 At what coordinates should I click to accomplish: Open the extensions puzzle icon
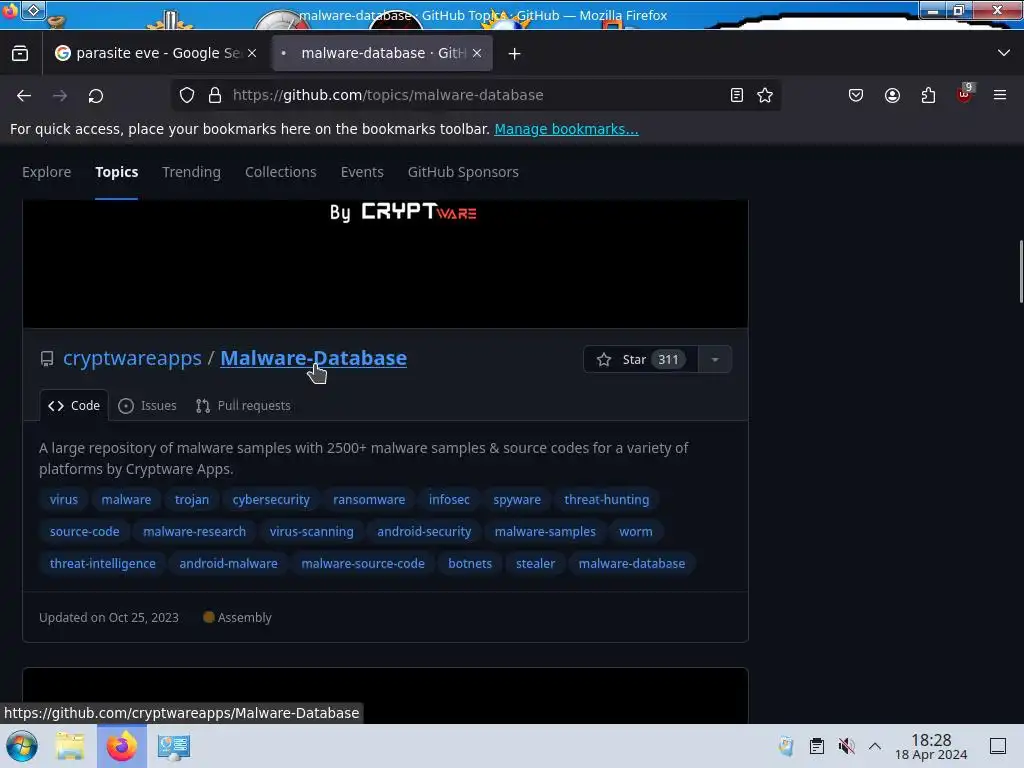pyautogui.click(x=928, y=95)
